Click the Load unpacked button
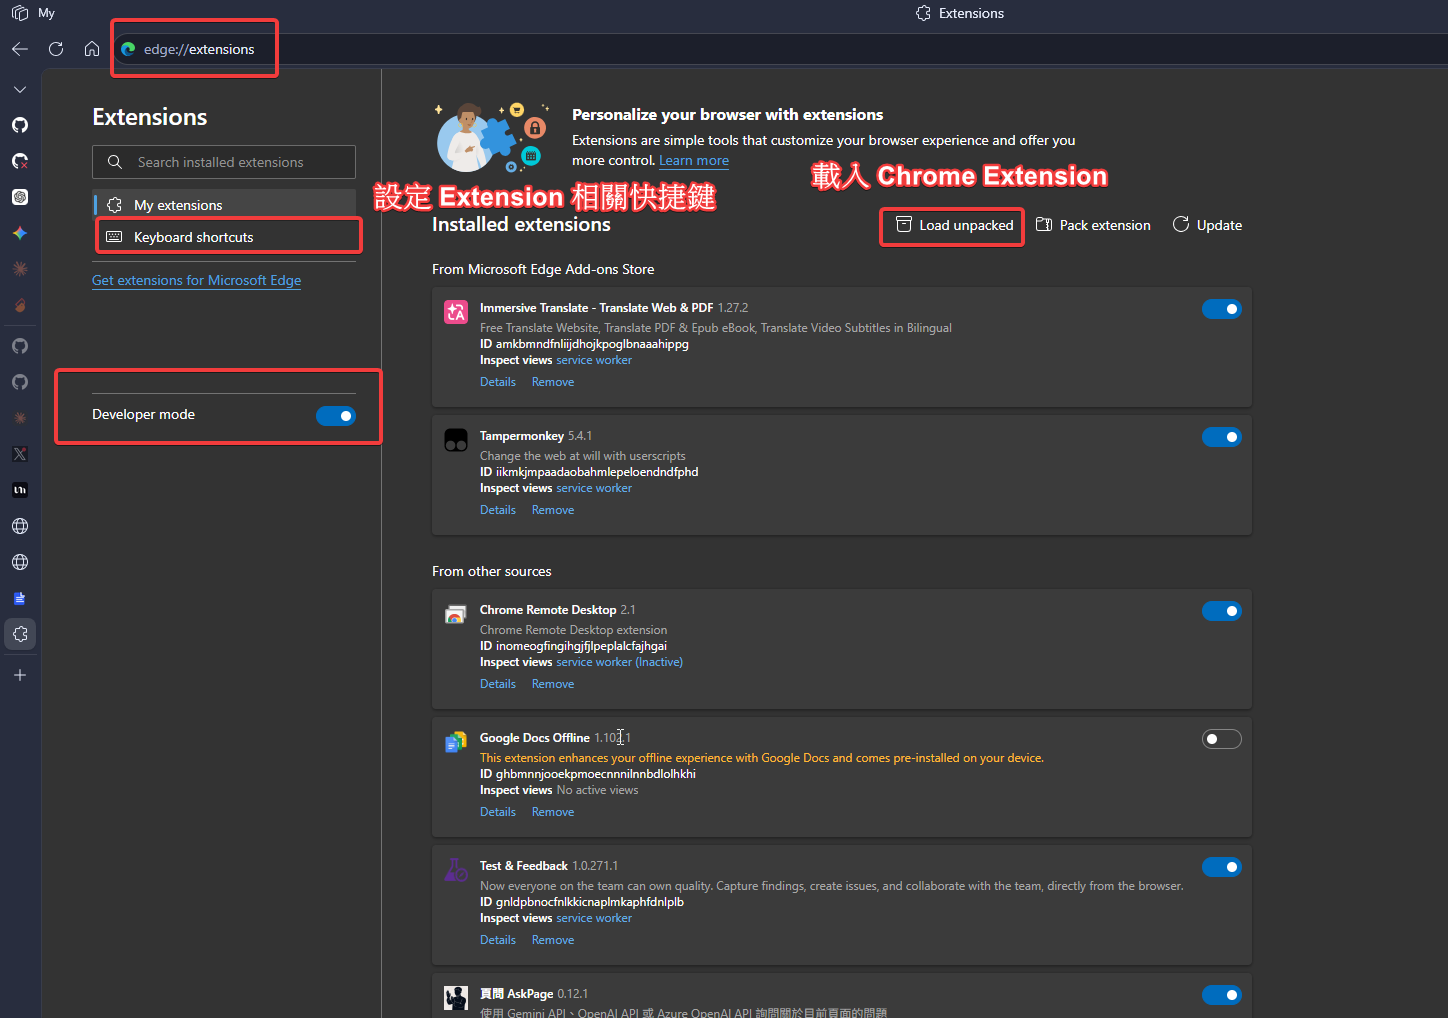The height and width of the screenshot is (1018, 1448). tap(954, 225)
